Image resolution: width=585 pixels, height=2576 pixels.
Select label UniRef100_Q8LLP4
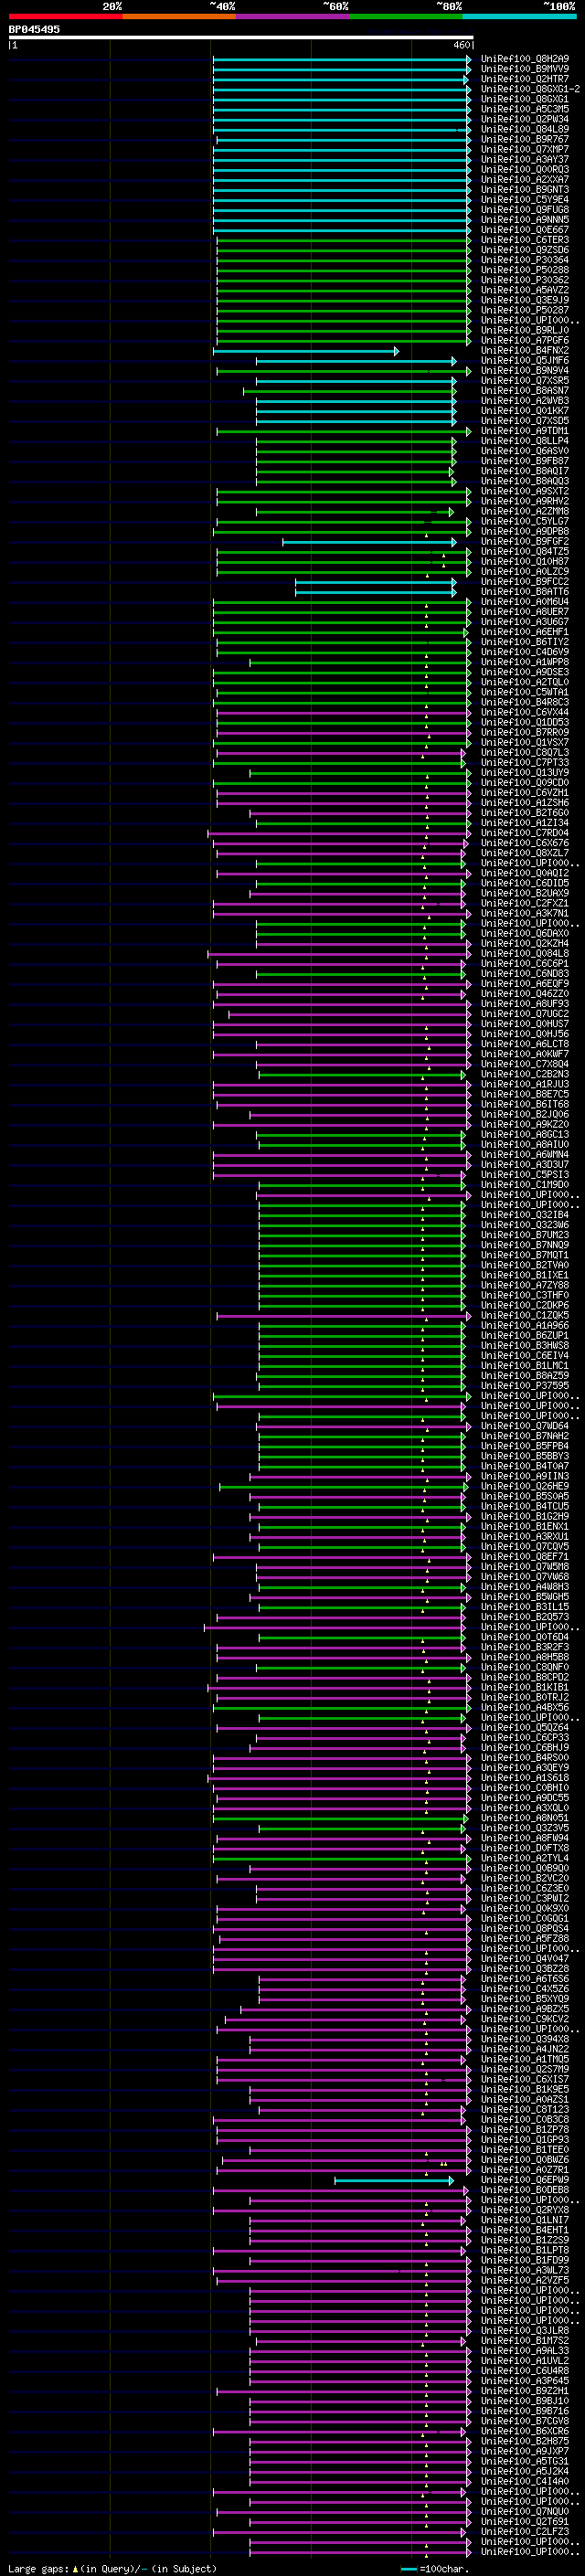point(525,441)
